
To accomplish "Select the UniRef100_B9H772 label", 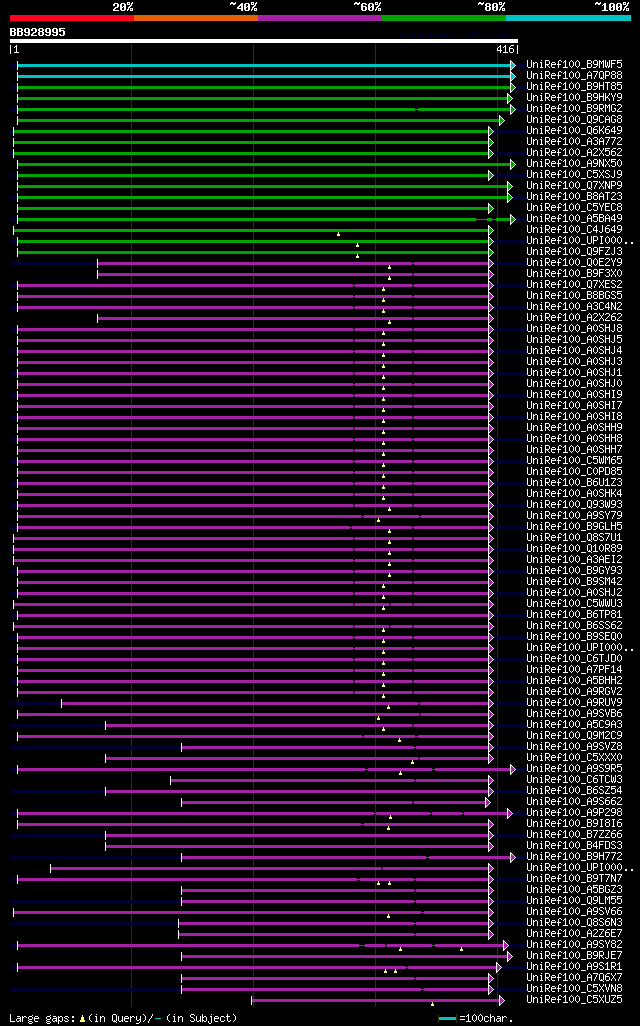I will coord(575,857).
